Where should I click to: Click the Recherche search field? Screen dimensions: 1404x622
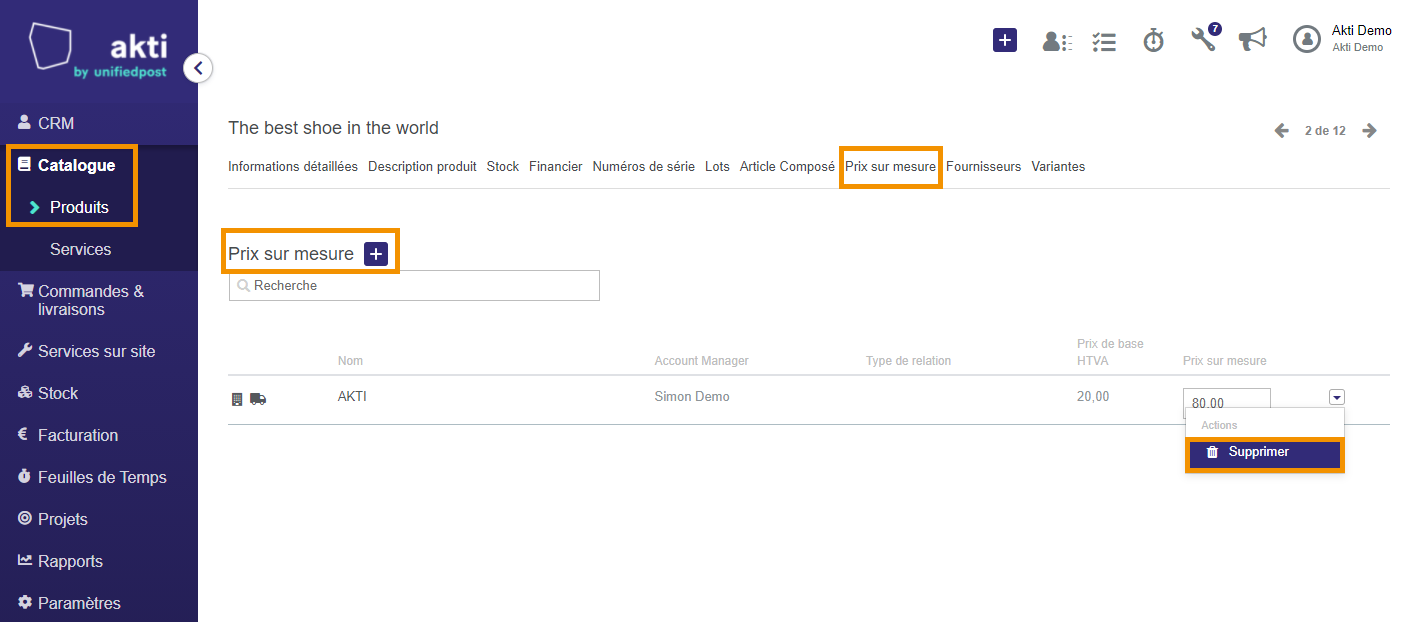pos(414,285)
